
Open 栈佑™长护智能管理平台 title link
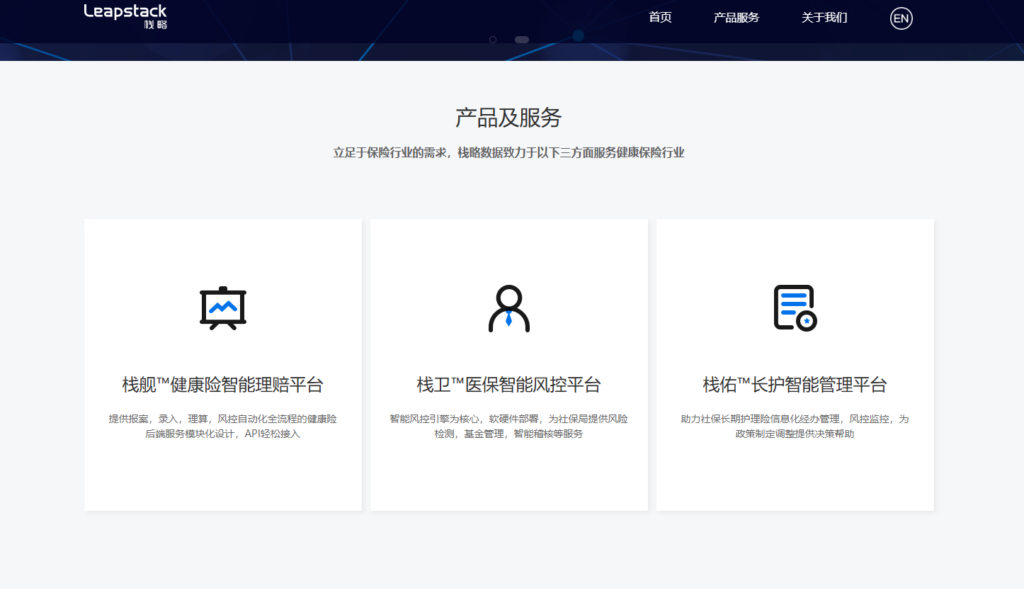pos(795,385)
